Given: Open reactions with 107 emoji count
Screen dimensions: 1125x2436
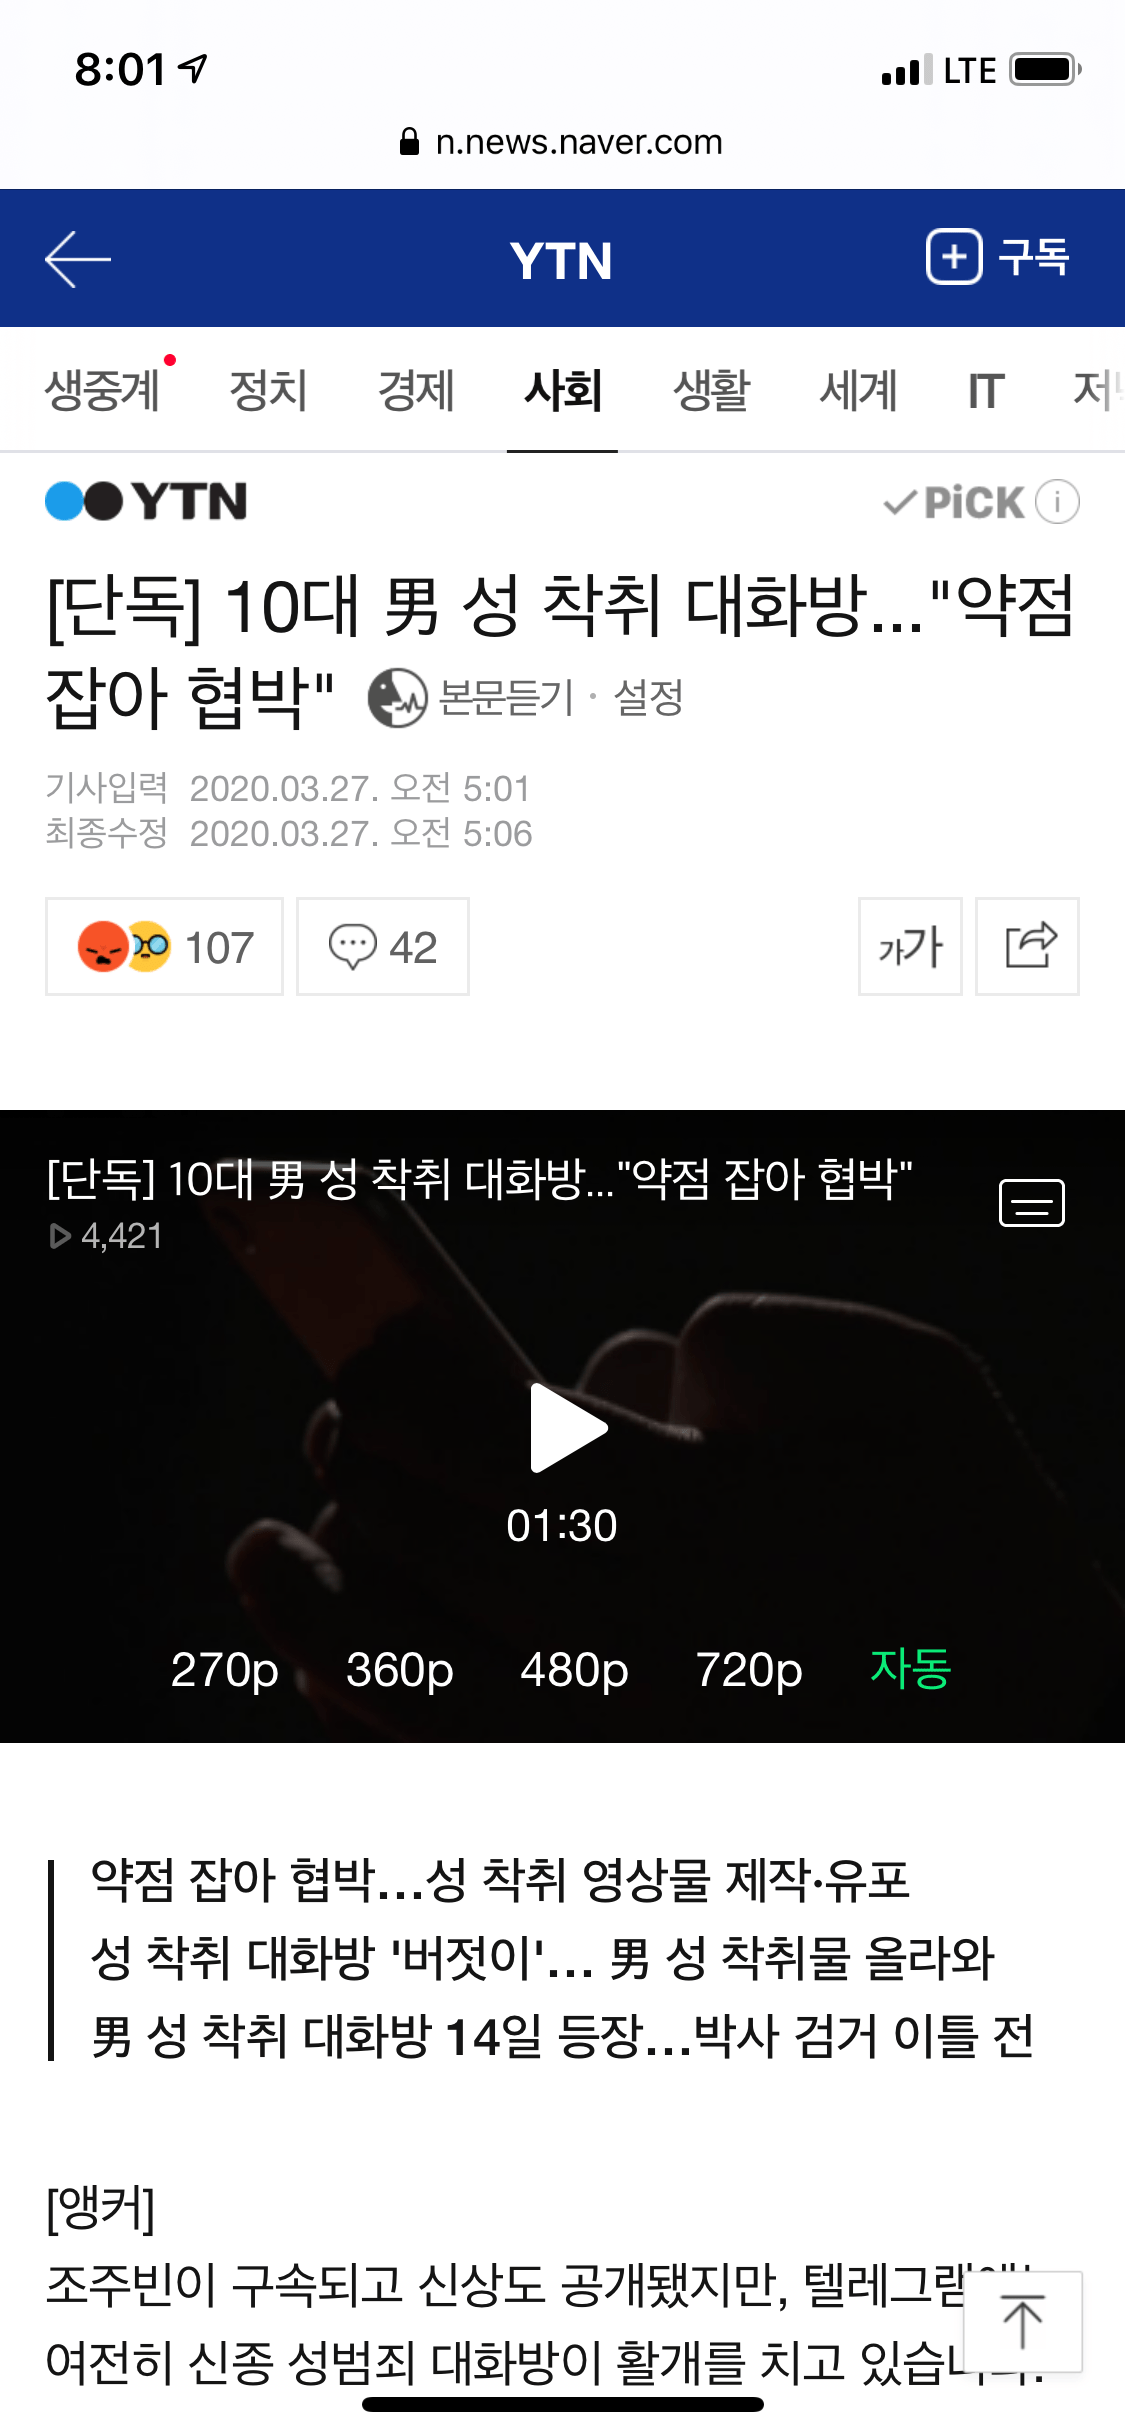Looking at the screenshot, I should click(x=164, y=946).
